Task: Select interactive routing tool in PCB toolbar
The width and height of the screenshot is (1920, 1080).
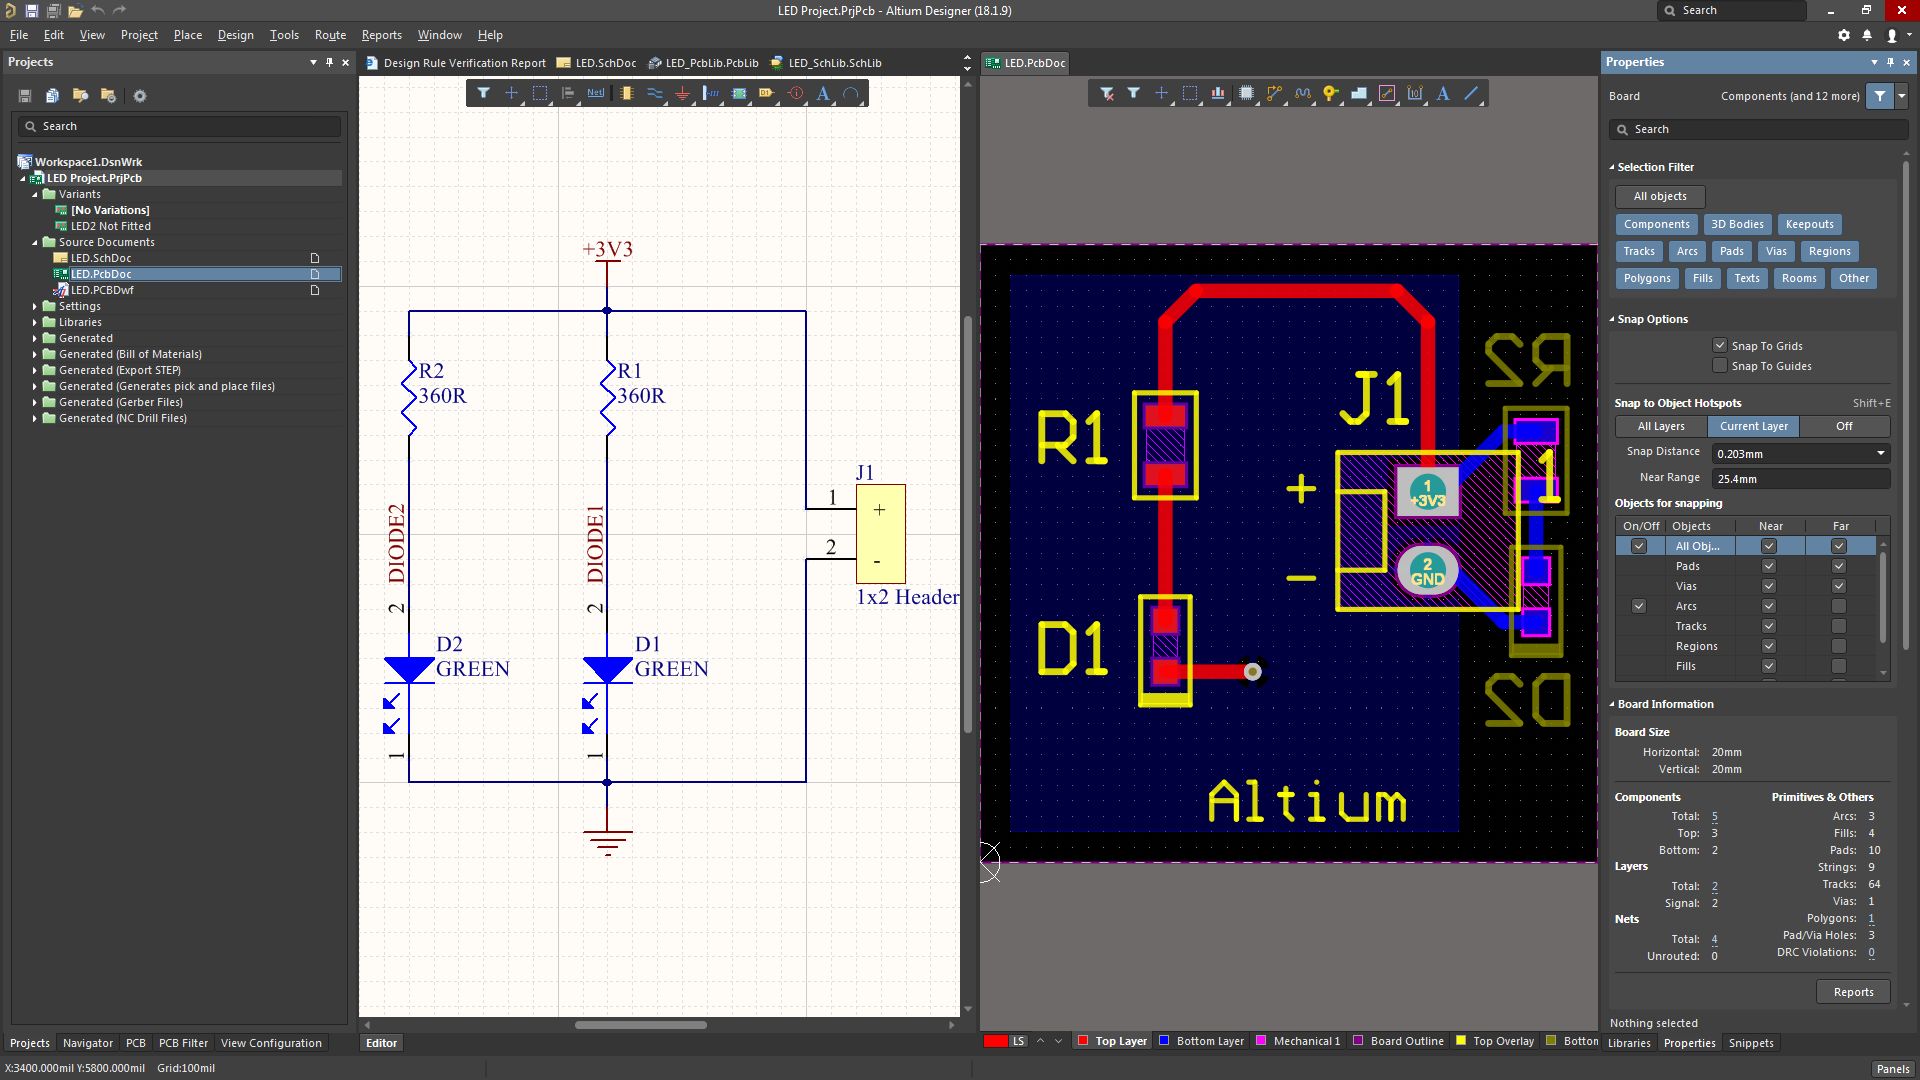Action: click(1274, 93)
